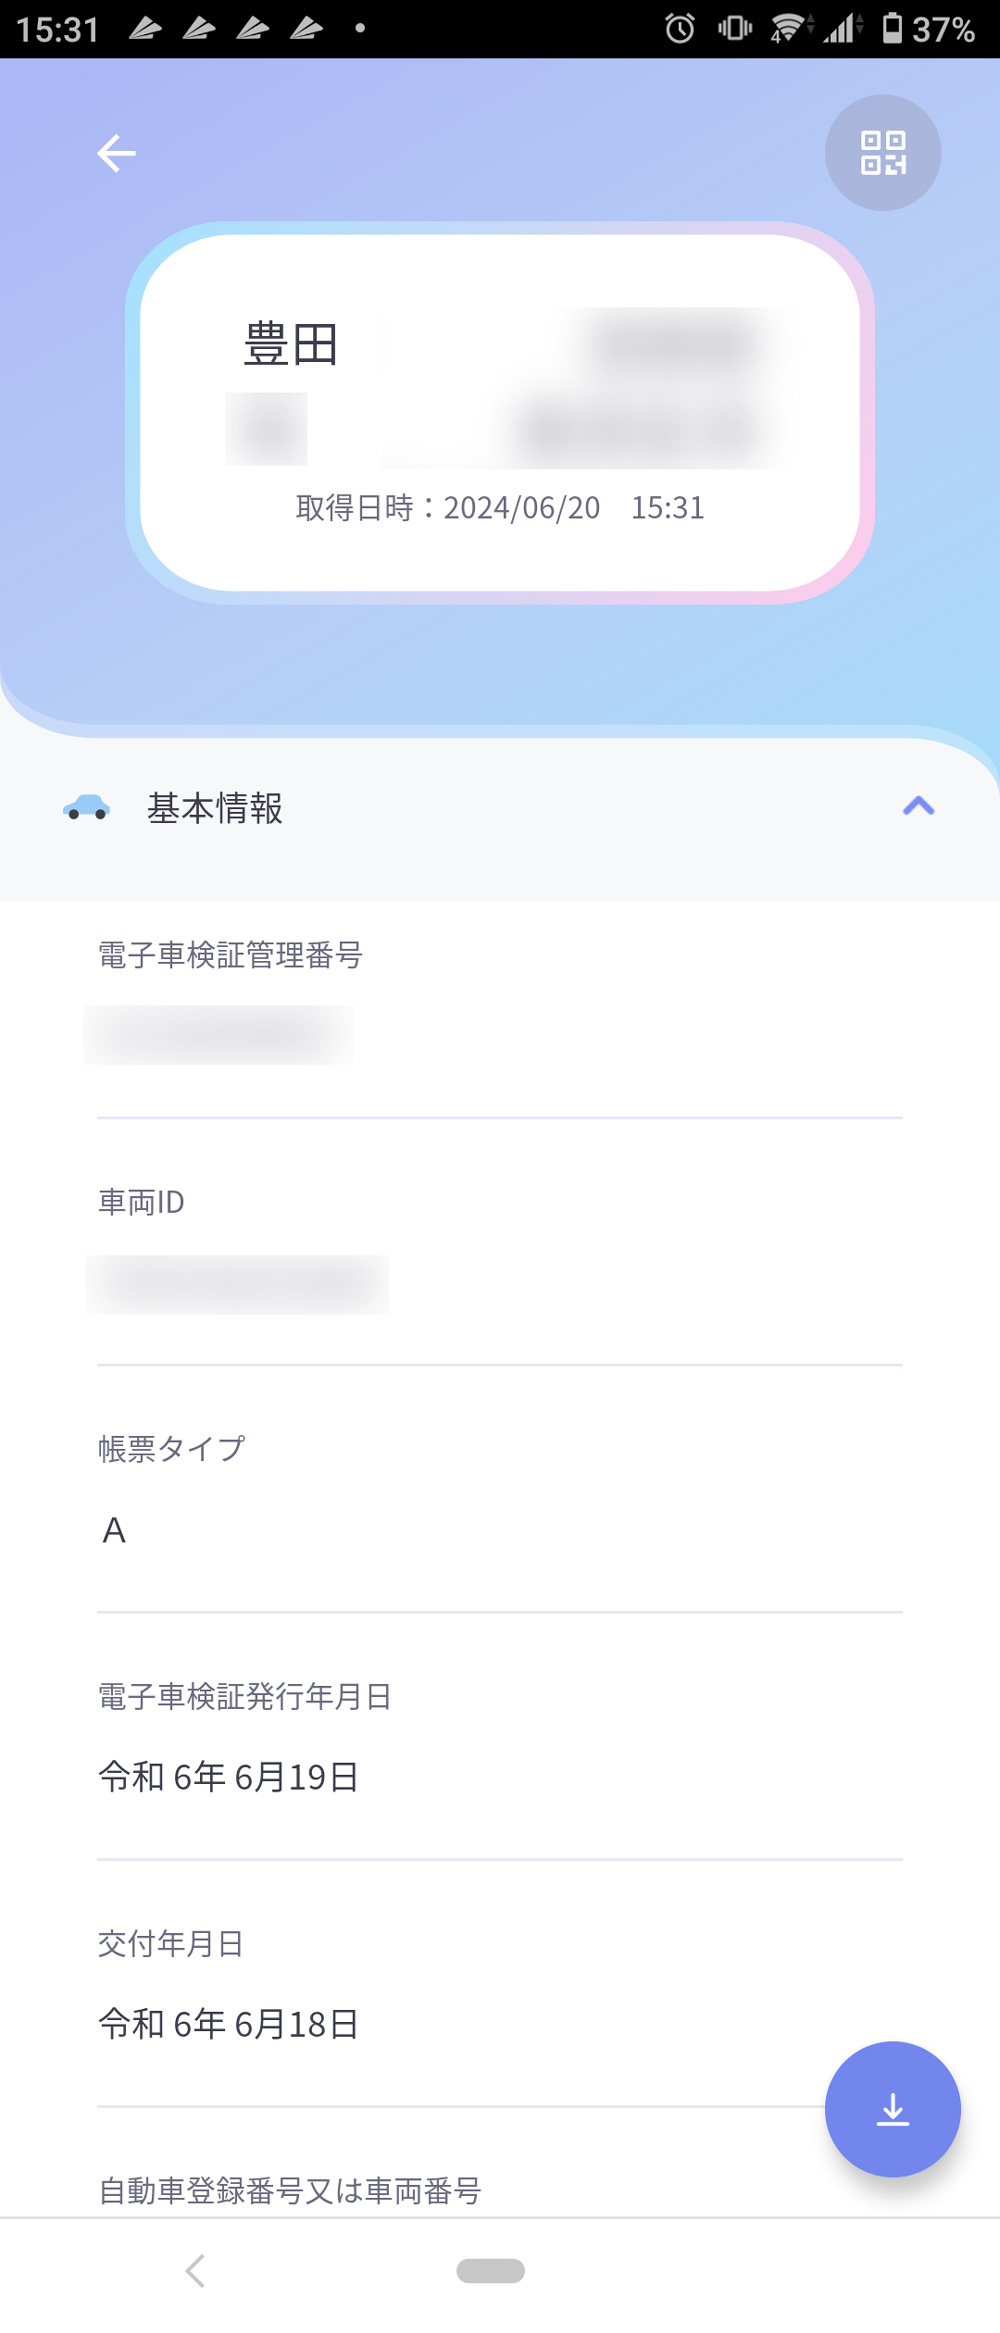The width and height of the screenshot is (1000, 2333).
Task: Select the 車両ID field value
Action: click(237, 1284)
